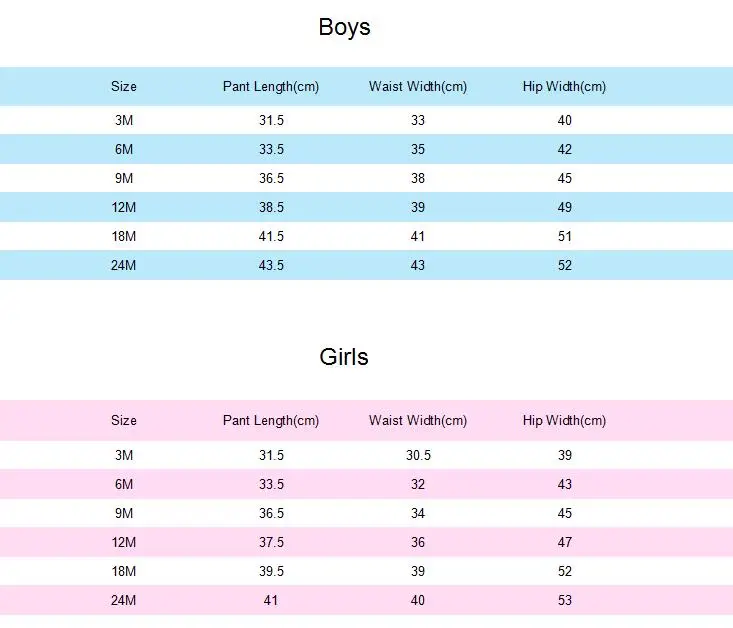Click waist width 30.5 in Girls table
This screenshot has height=628, width=733.
[418, 455]
